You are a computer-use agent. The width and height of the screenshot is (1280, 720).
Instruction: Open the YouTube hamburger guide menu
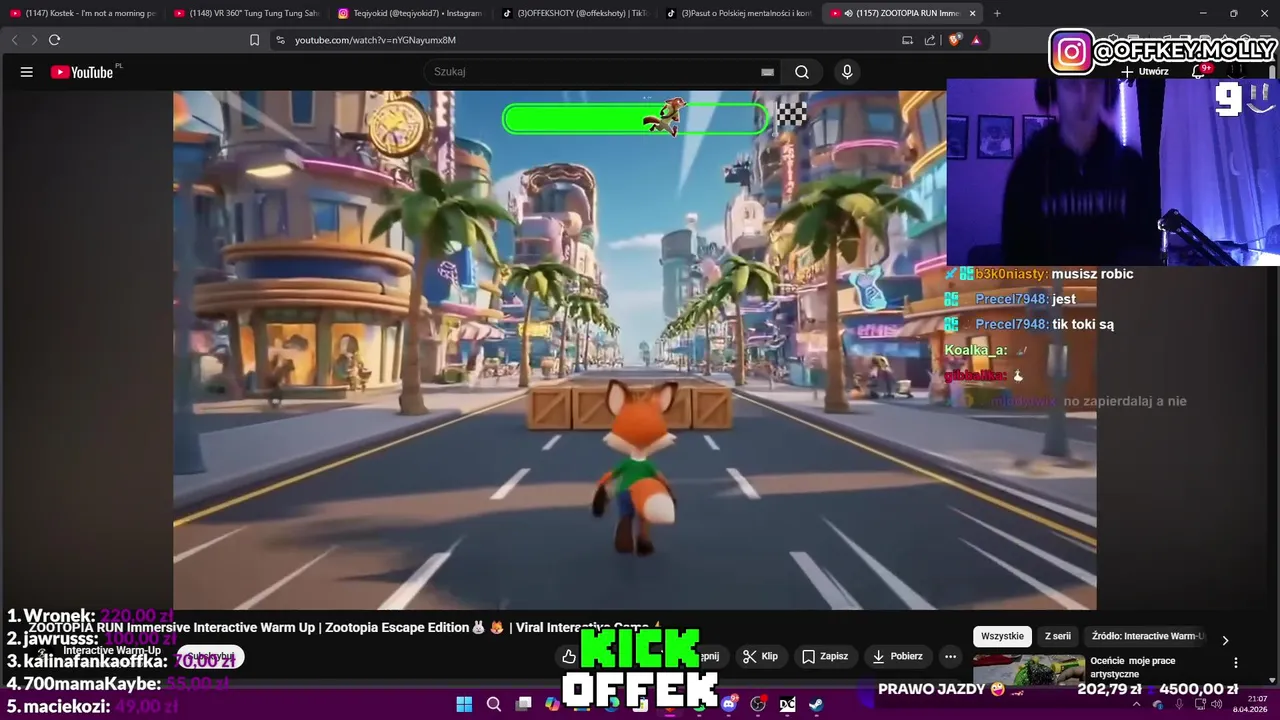[27, 72]
